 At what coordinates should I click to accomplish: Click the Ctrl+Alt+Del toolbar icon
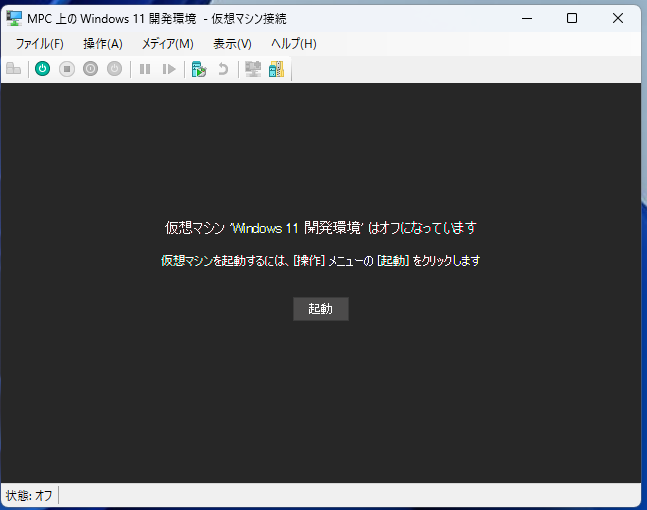[x=14, y=69]
